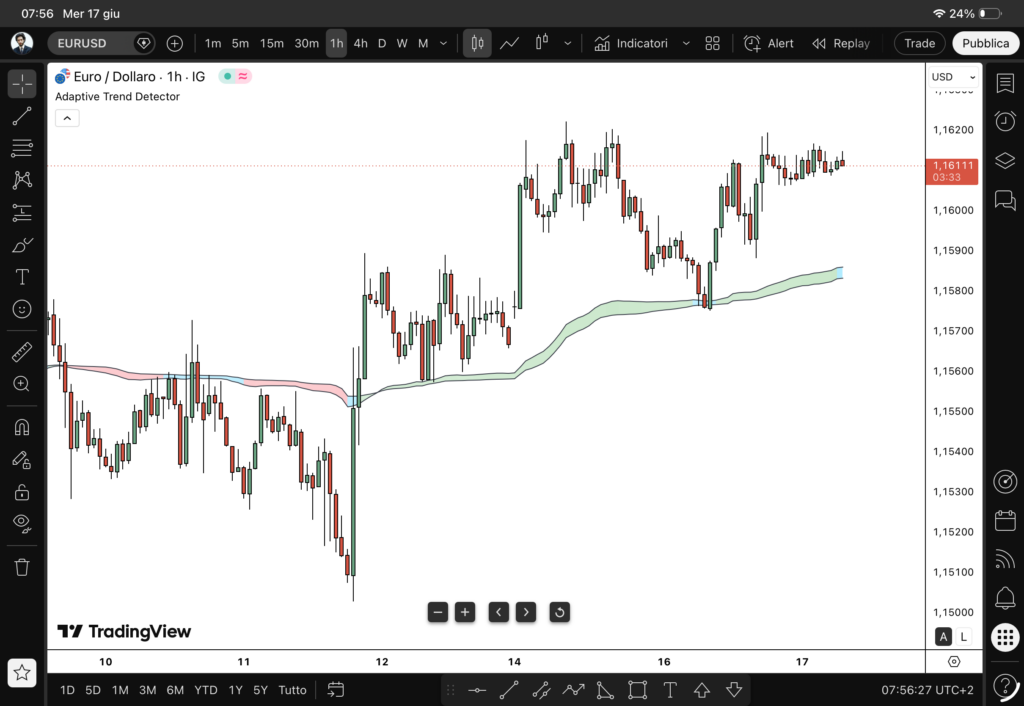Open the watchlist panel icon
This screenshot has width=1024, height=706.
1005,84
